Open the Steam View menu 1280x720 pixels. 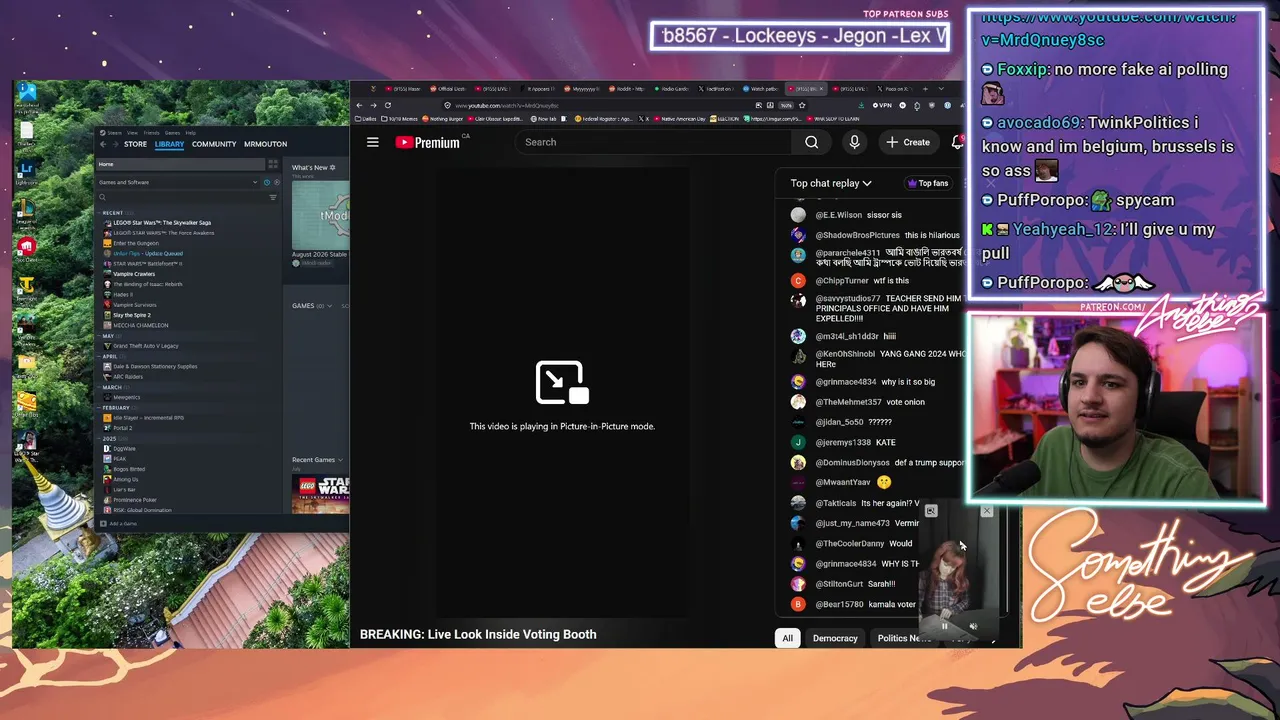[x=133, y=132]
